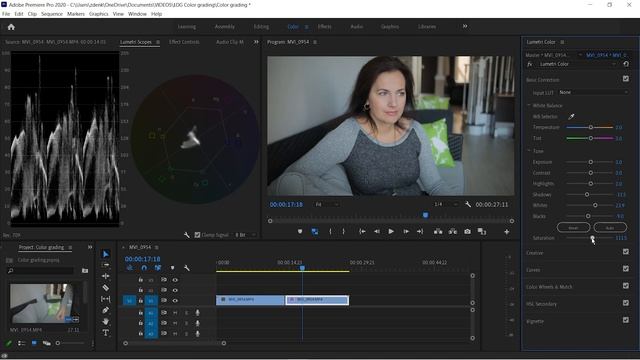Open Program monitor button editor plus
The height and width of the screenshot is (360, 640).
(x=507, y=232)
